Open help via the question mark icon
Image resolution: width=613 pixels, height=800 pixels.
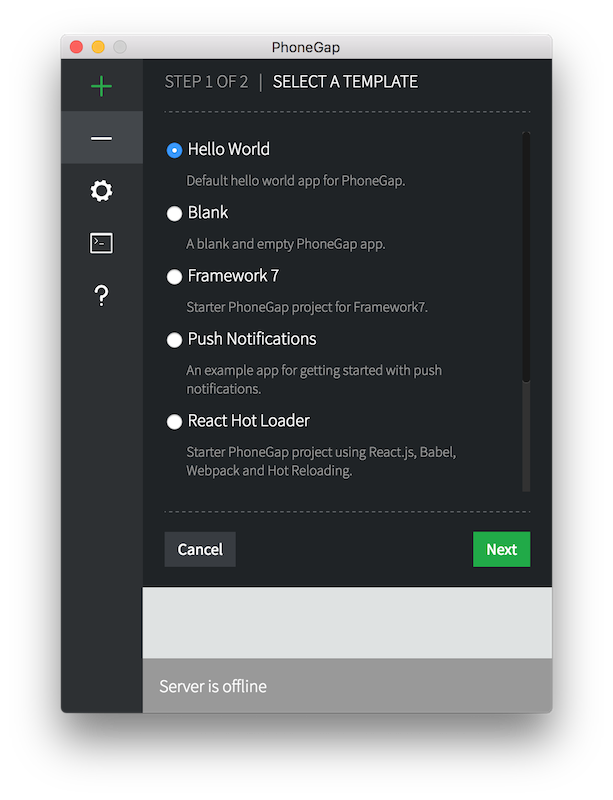[102, 295]
